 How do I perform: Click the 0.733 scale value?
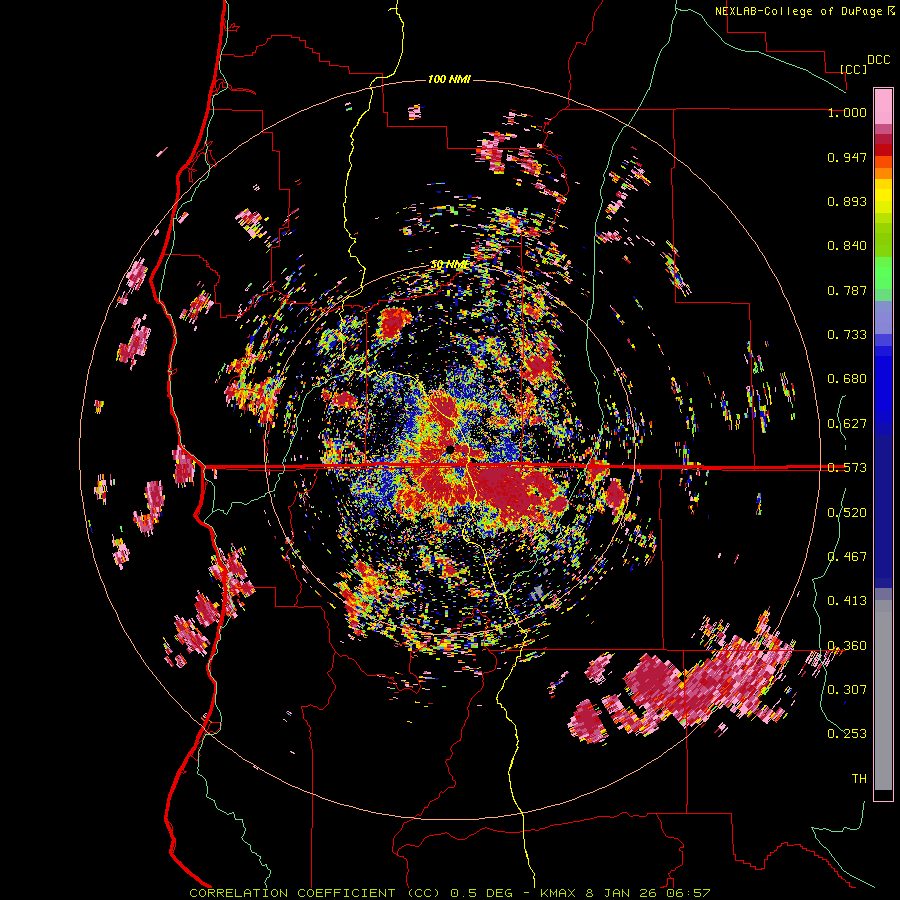pos(847,335)
